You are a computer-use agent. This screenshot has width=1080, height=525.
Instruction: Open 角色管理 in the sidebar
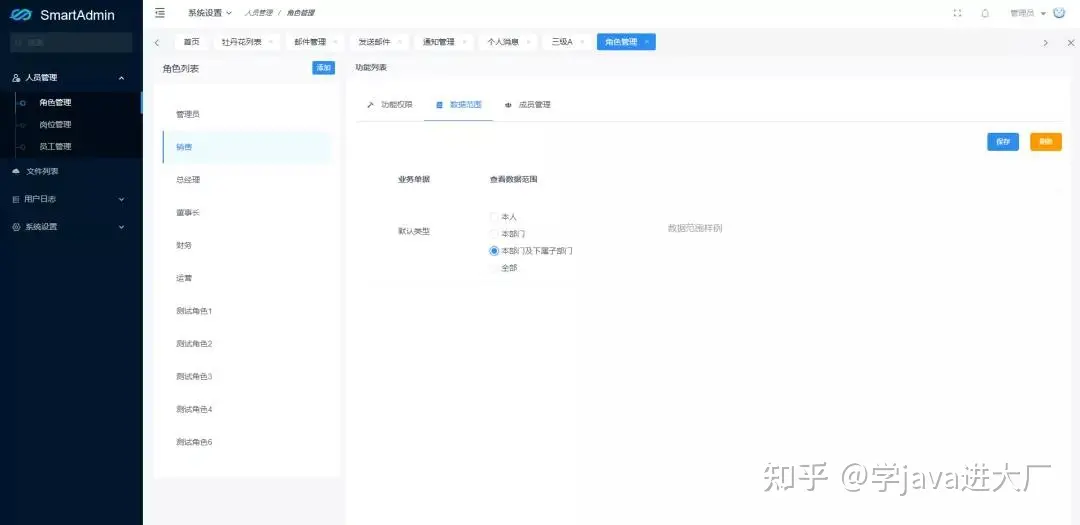pos(55,103)
